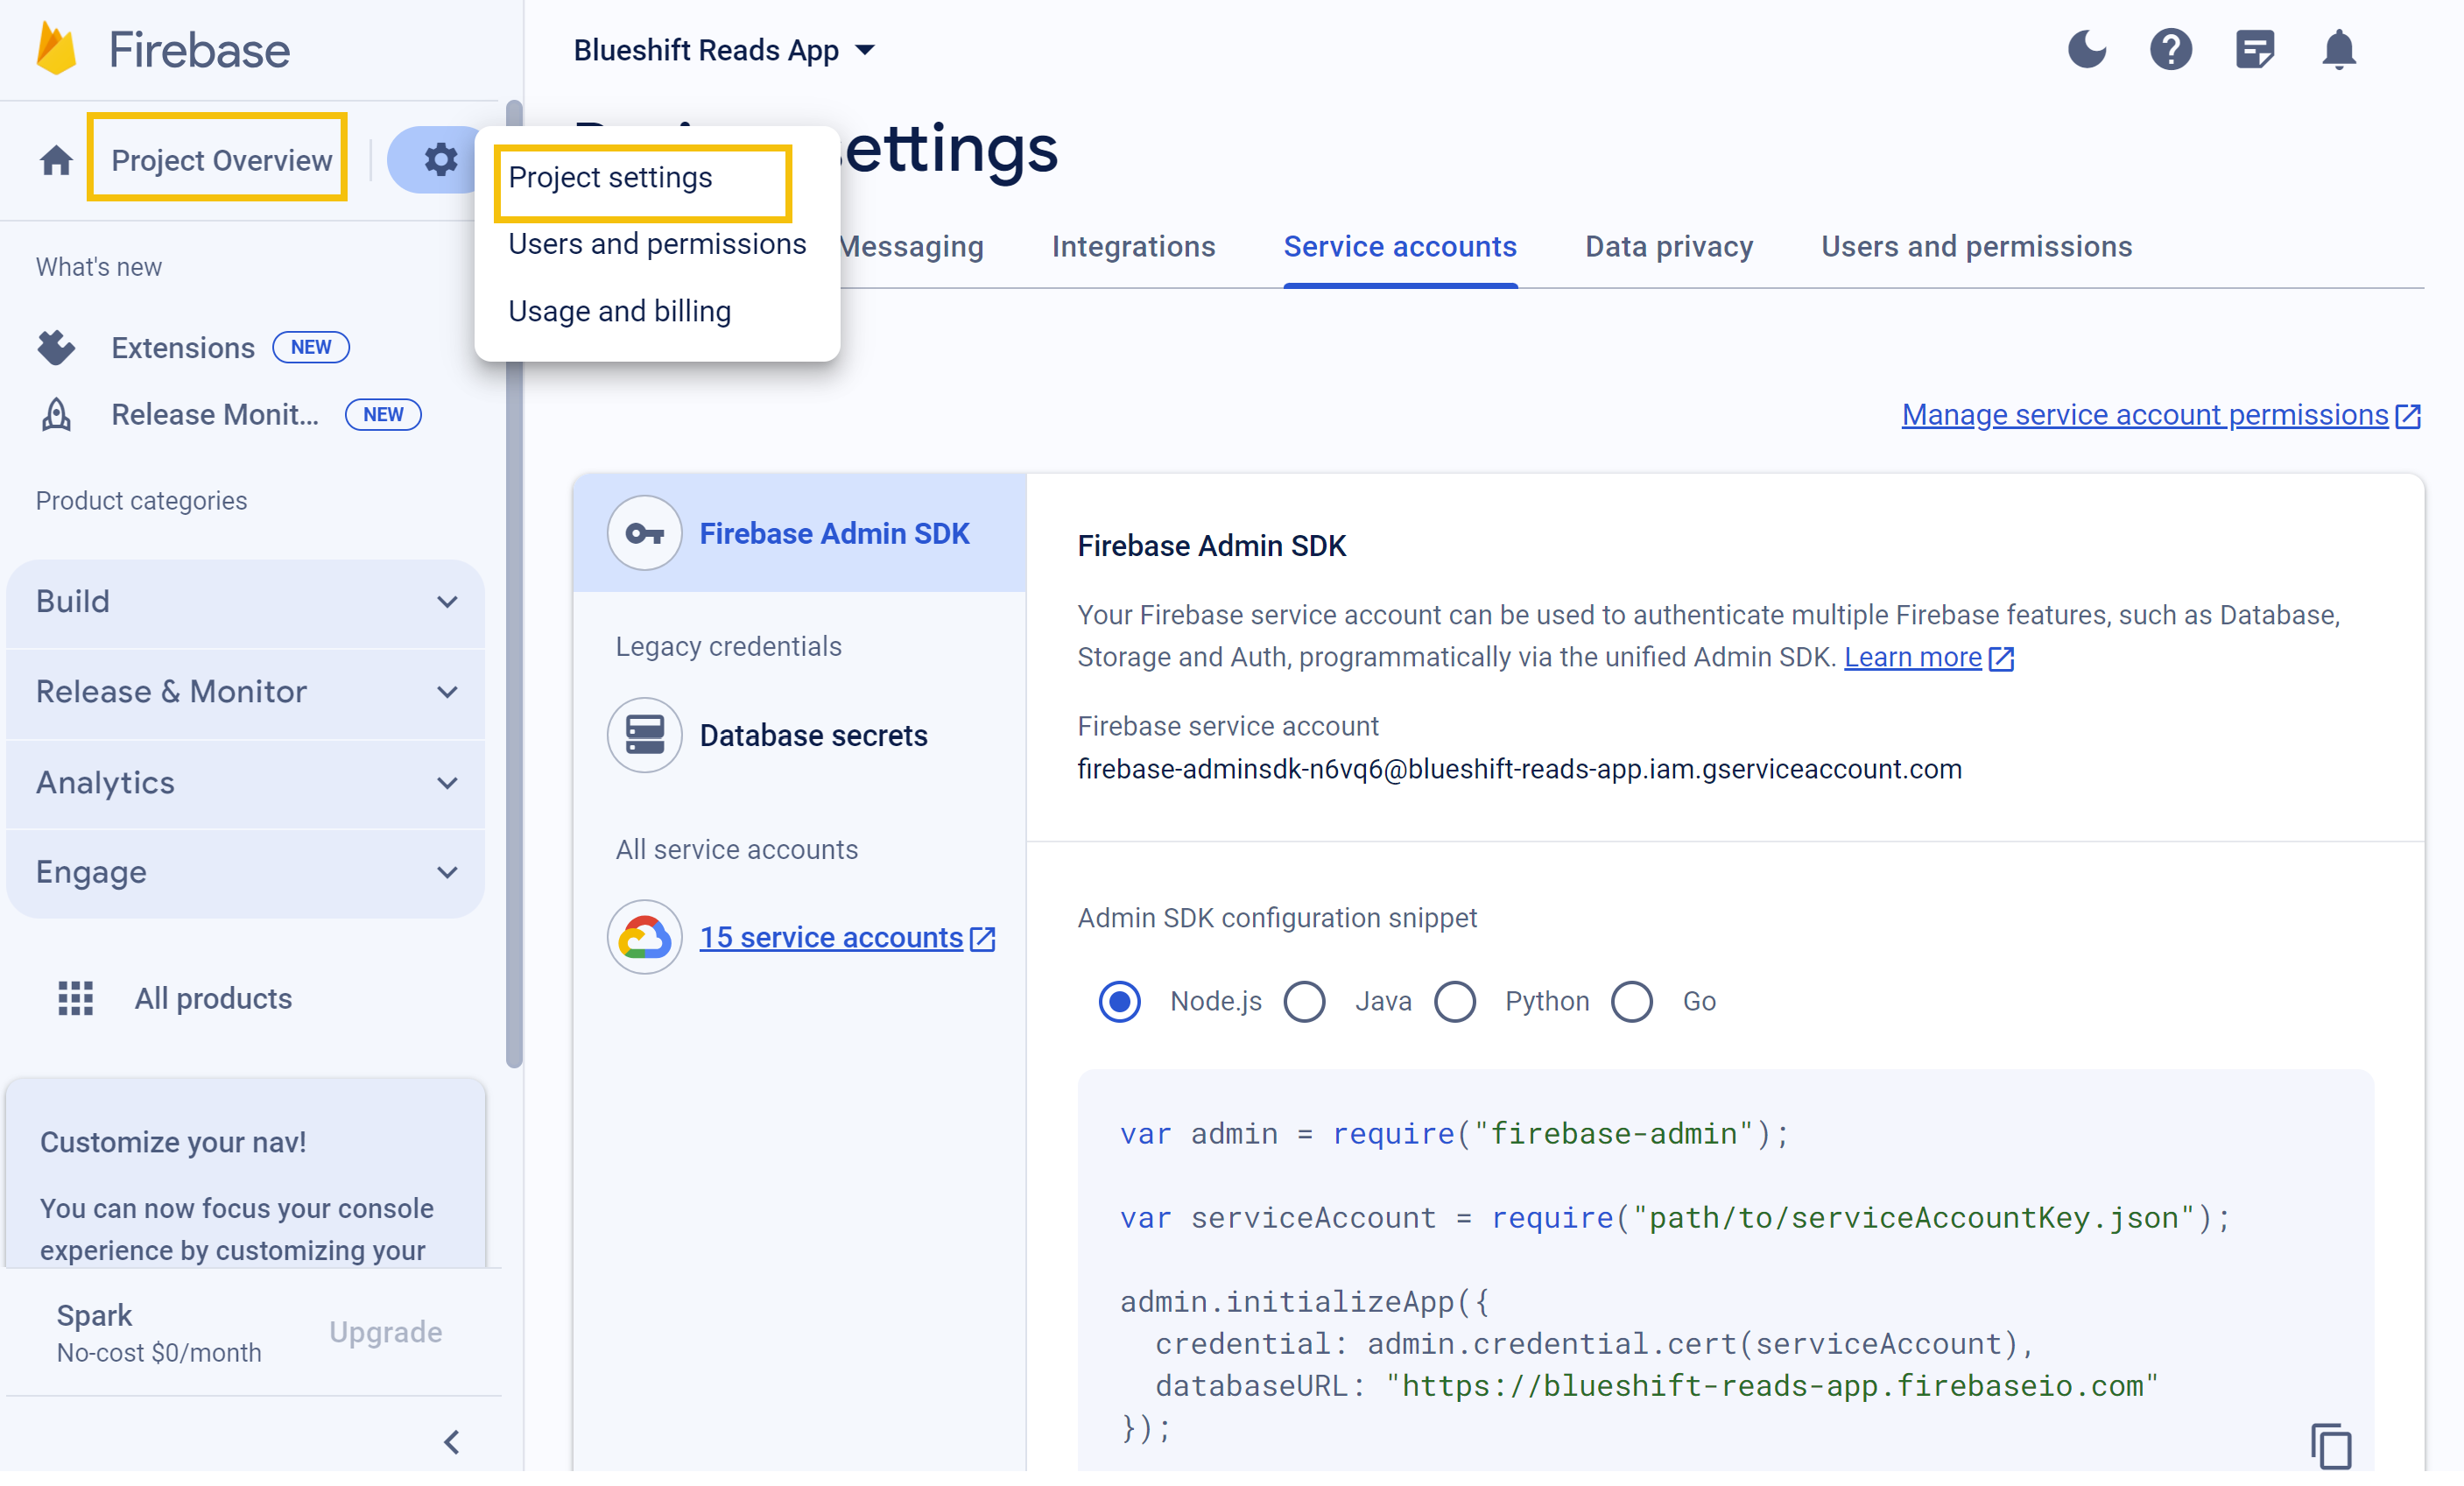Screen dimensions: 2464x1486
Task: Open Extensions in the sidebar
Action: pyautogui.click(x=183, y=347)
